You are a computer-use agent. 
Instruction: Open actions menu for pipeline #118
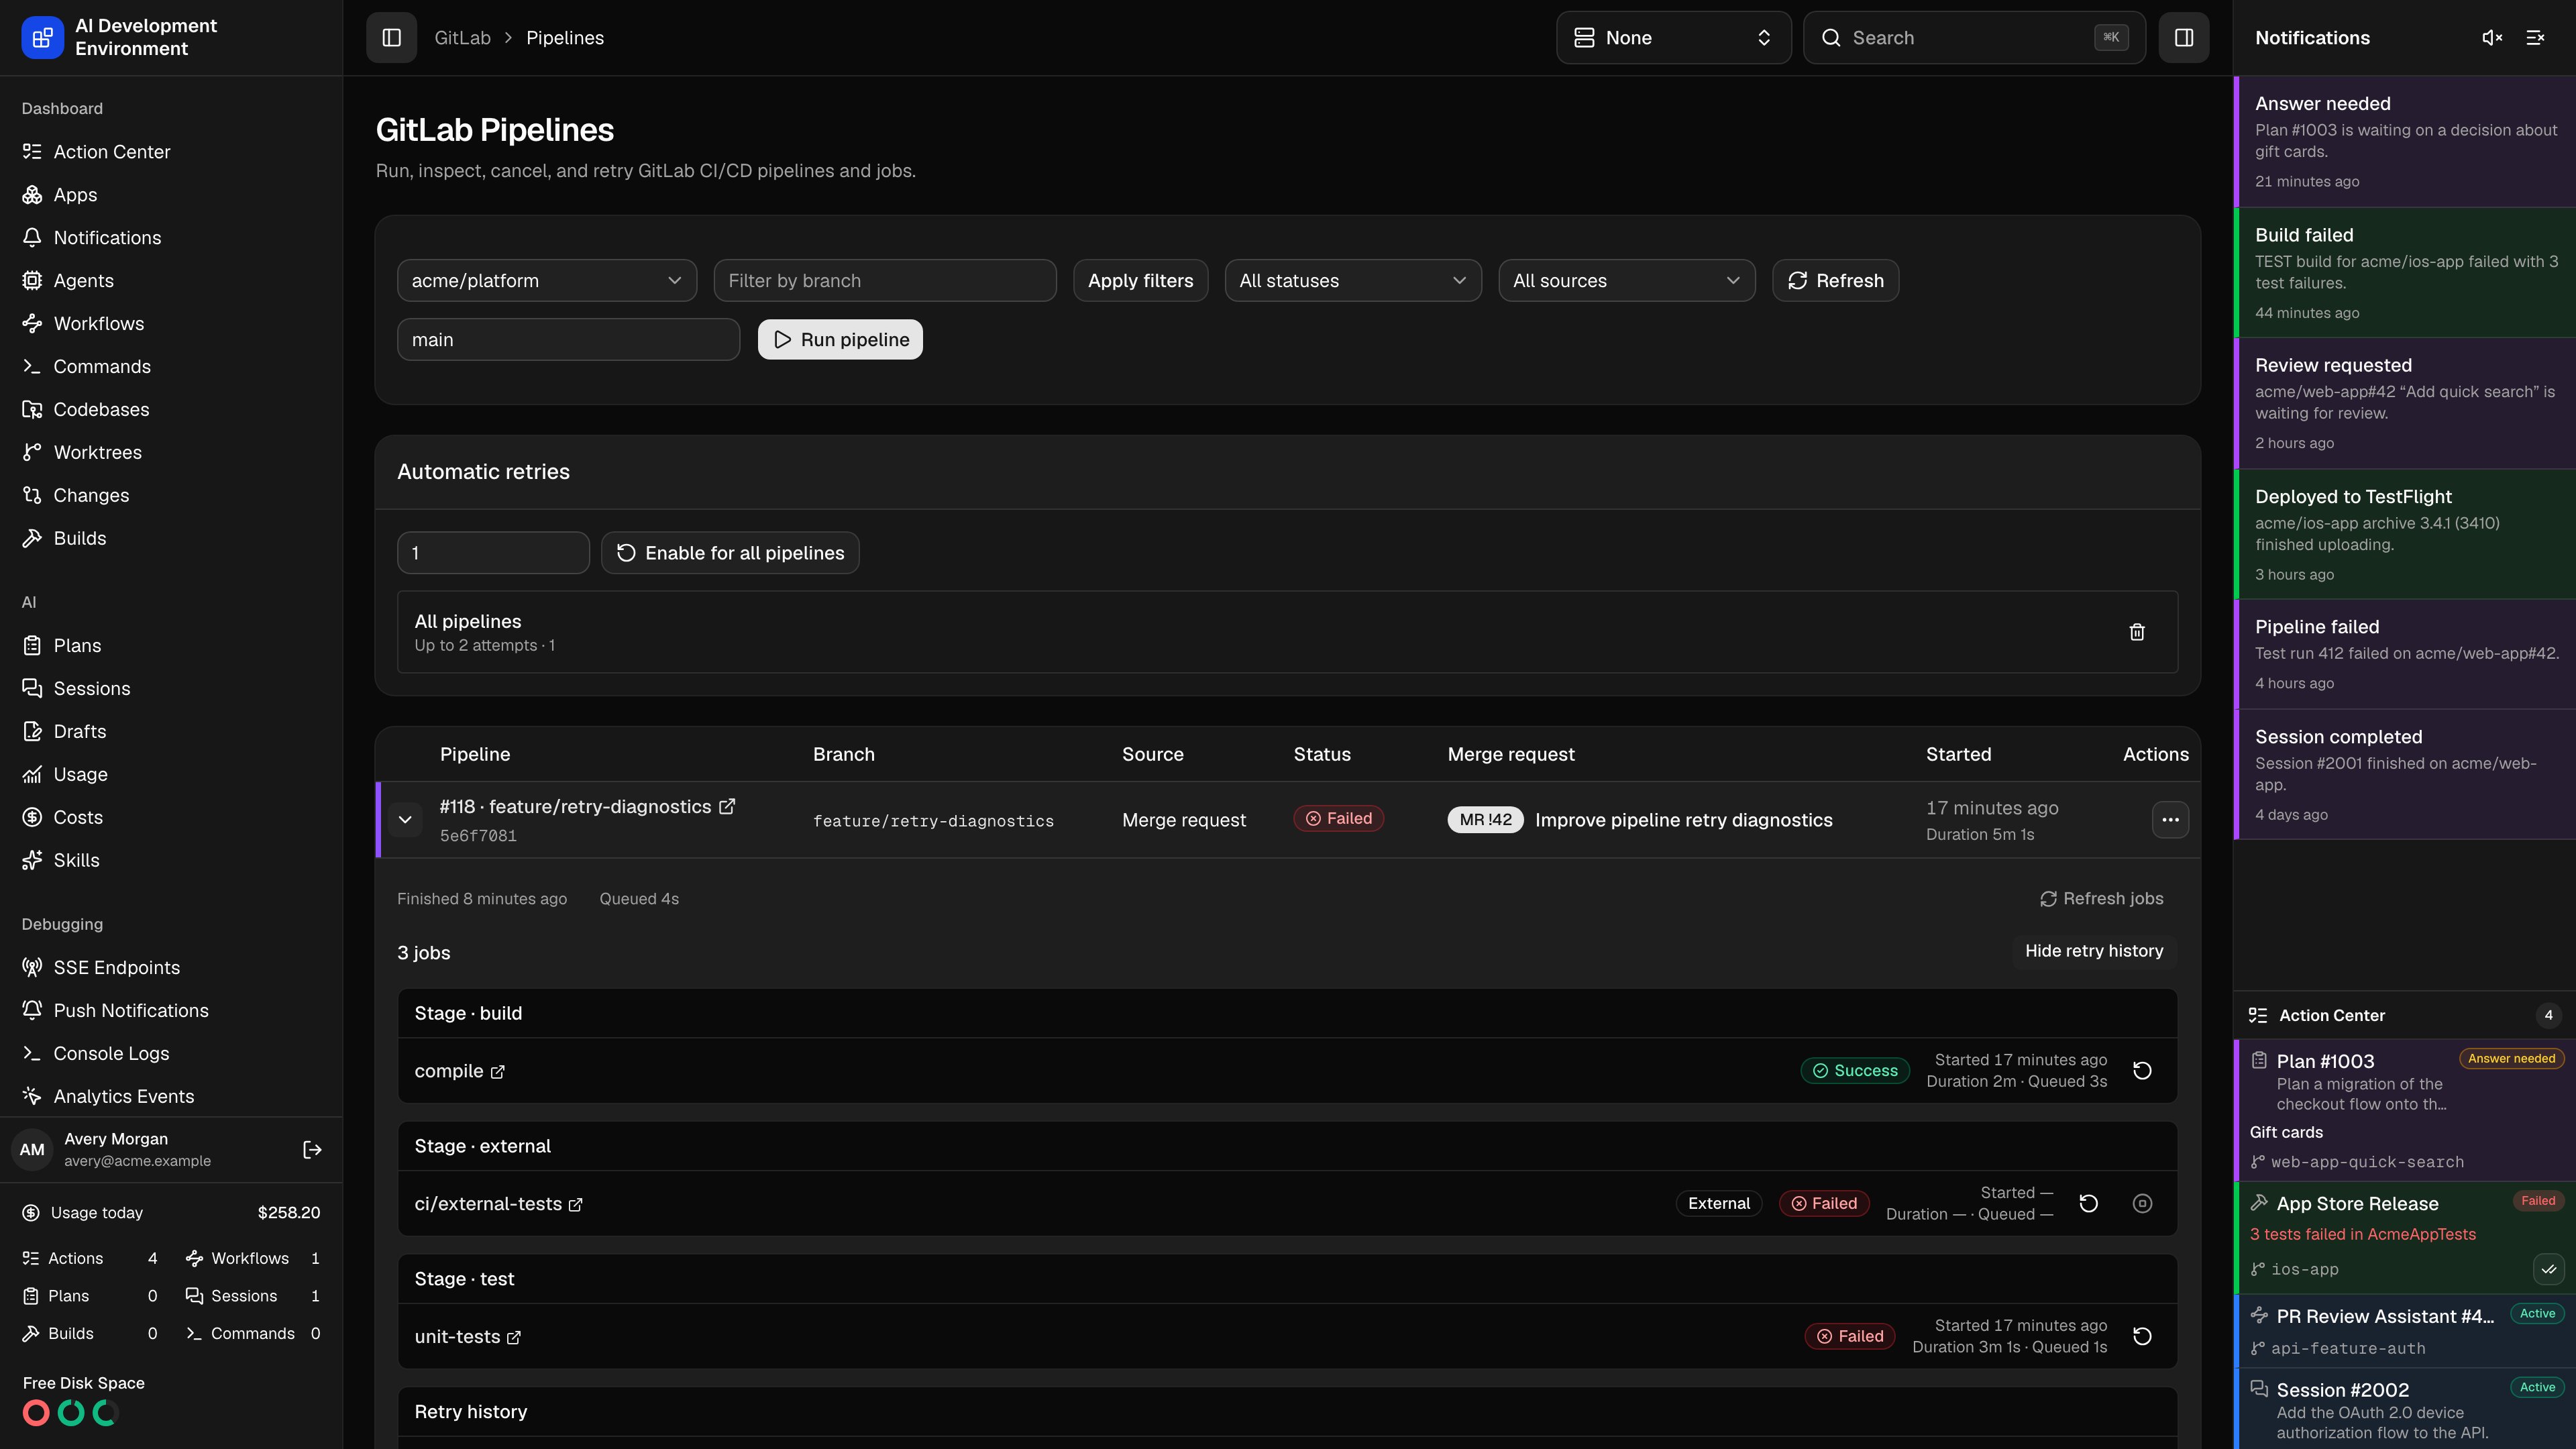point(2170,820)
